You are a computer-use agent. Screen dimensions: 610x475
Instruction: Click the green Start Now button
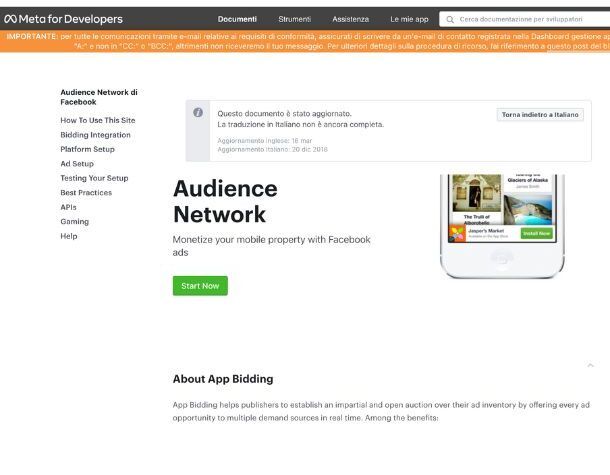pos(200,286)
